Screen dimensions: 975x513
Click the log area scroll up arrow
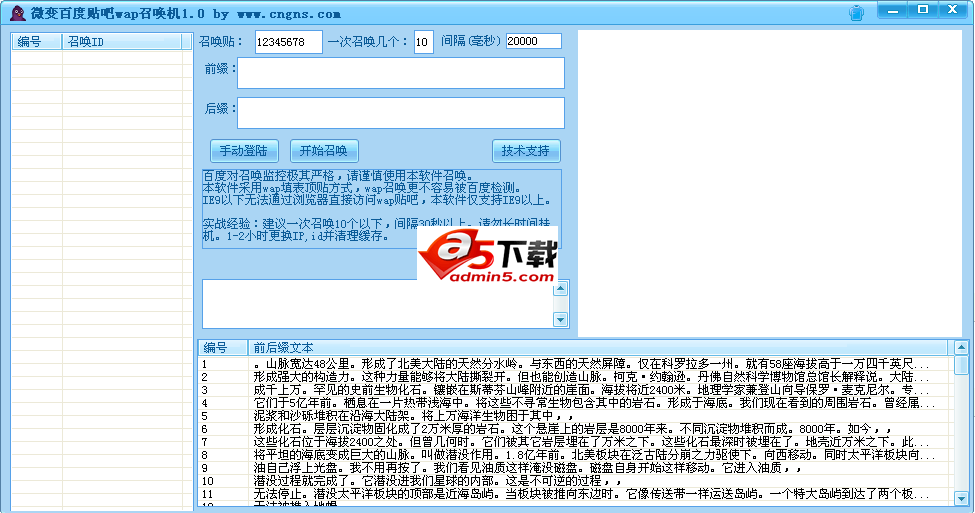[x=560, y=289]
